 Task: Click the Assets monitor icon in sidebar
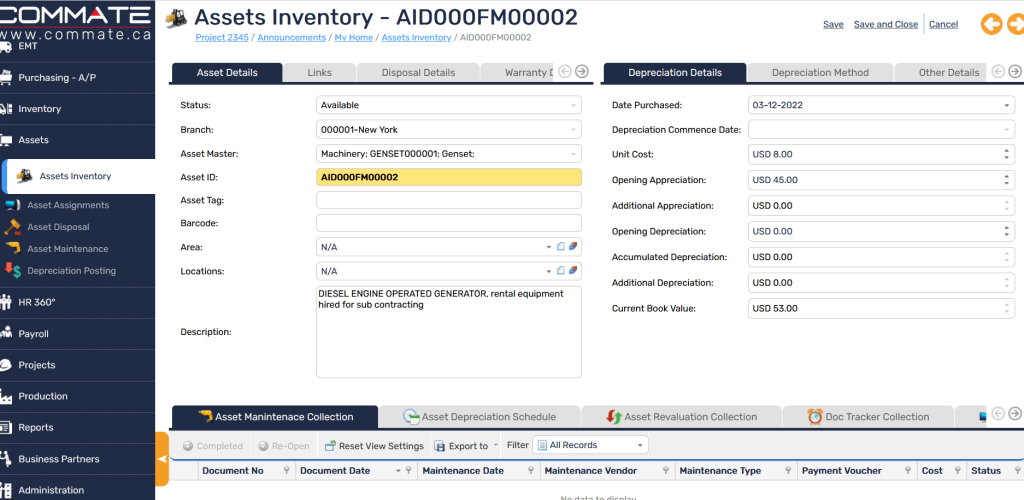[x=6, y=140]
